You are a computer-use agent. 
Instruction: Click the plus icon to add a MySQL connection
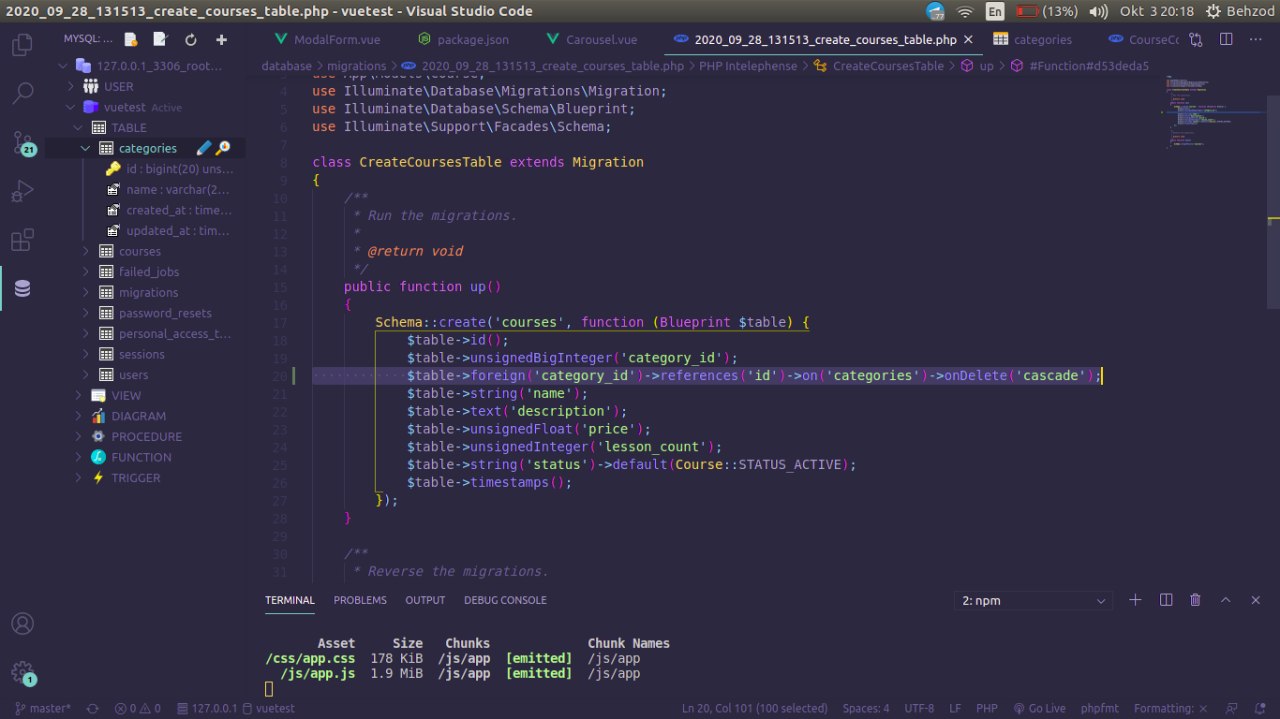(x=221, y=39)
